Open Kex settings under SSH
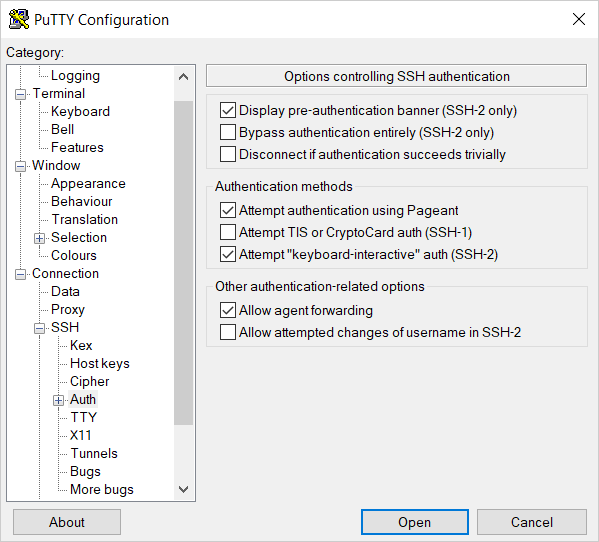Viewport: 599px width, 542px height. point(81,346)
